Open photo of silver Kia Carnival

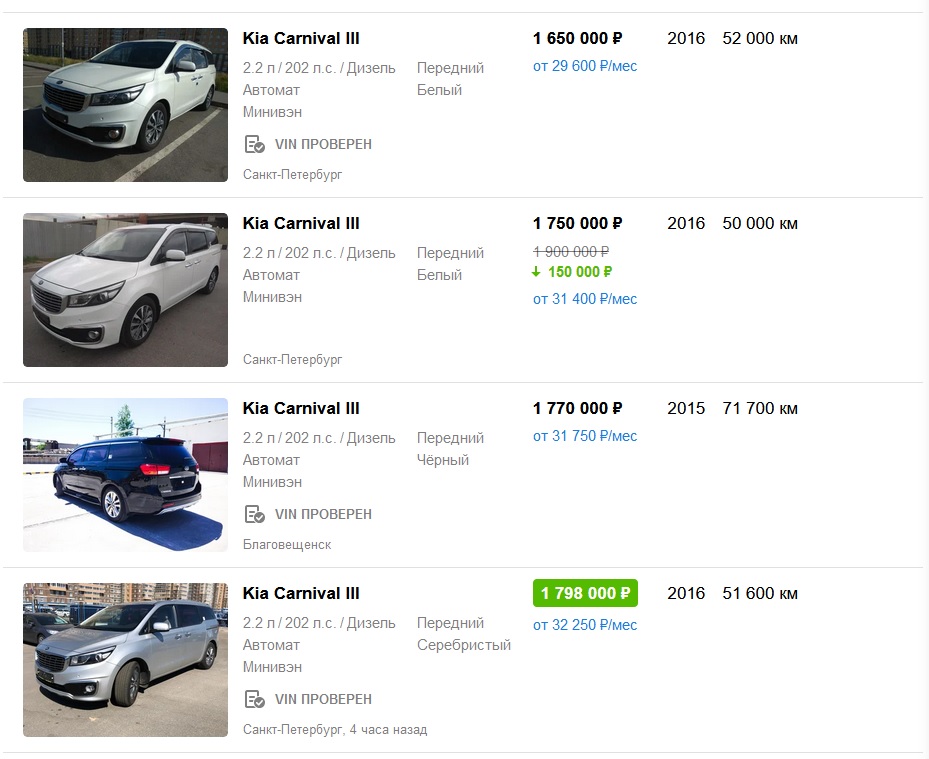point(125,660)
